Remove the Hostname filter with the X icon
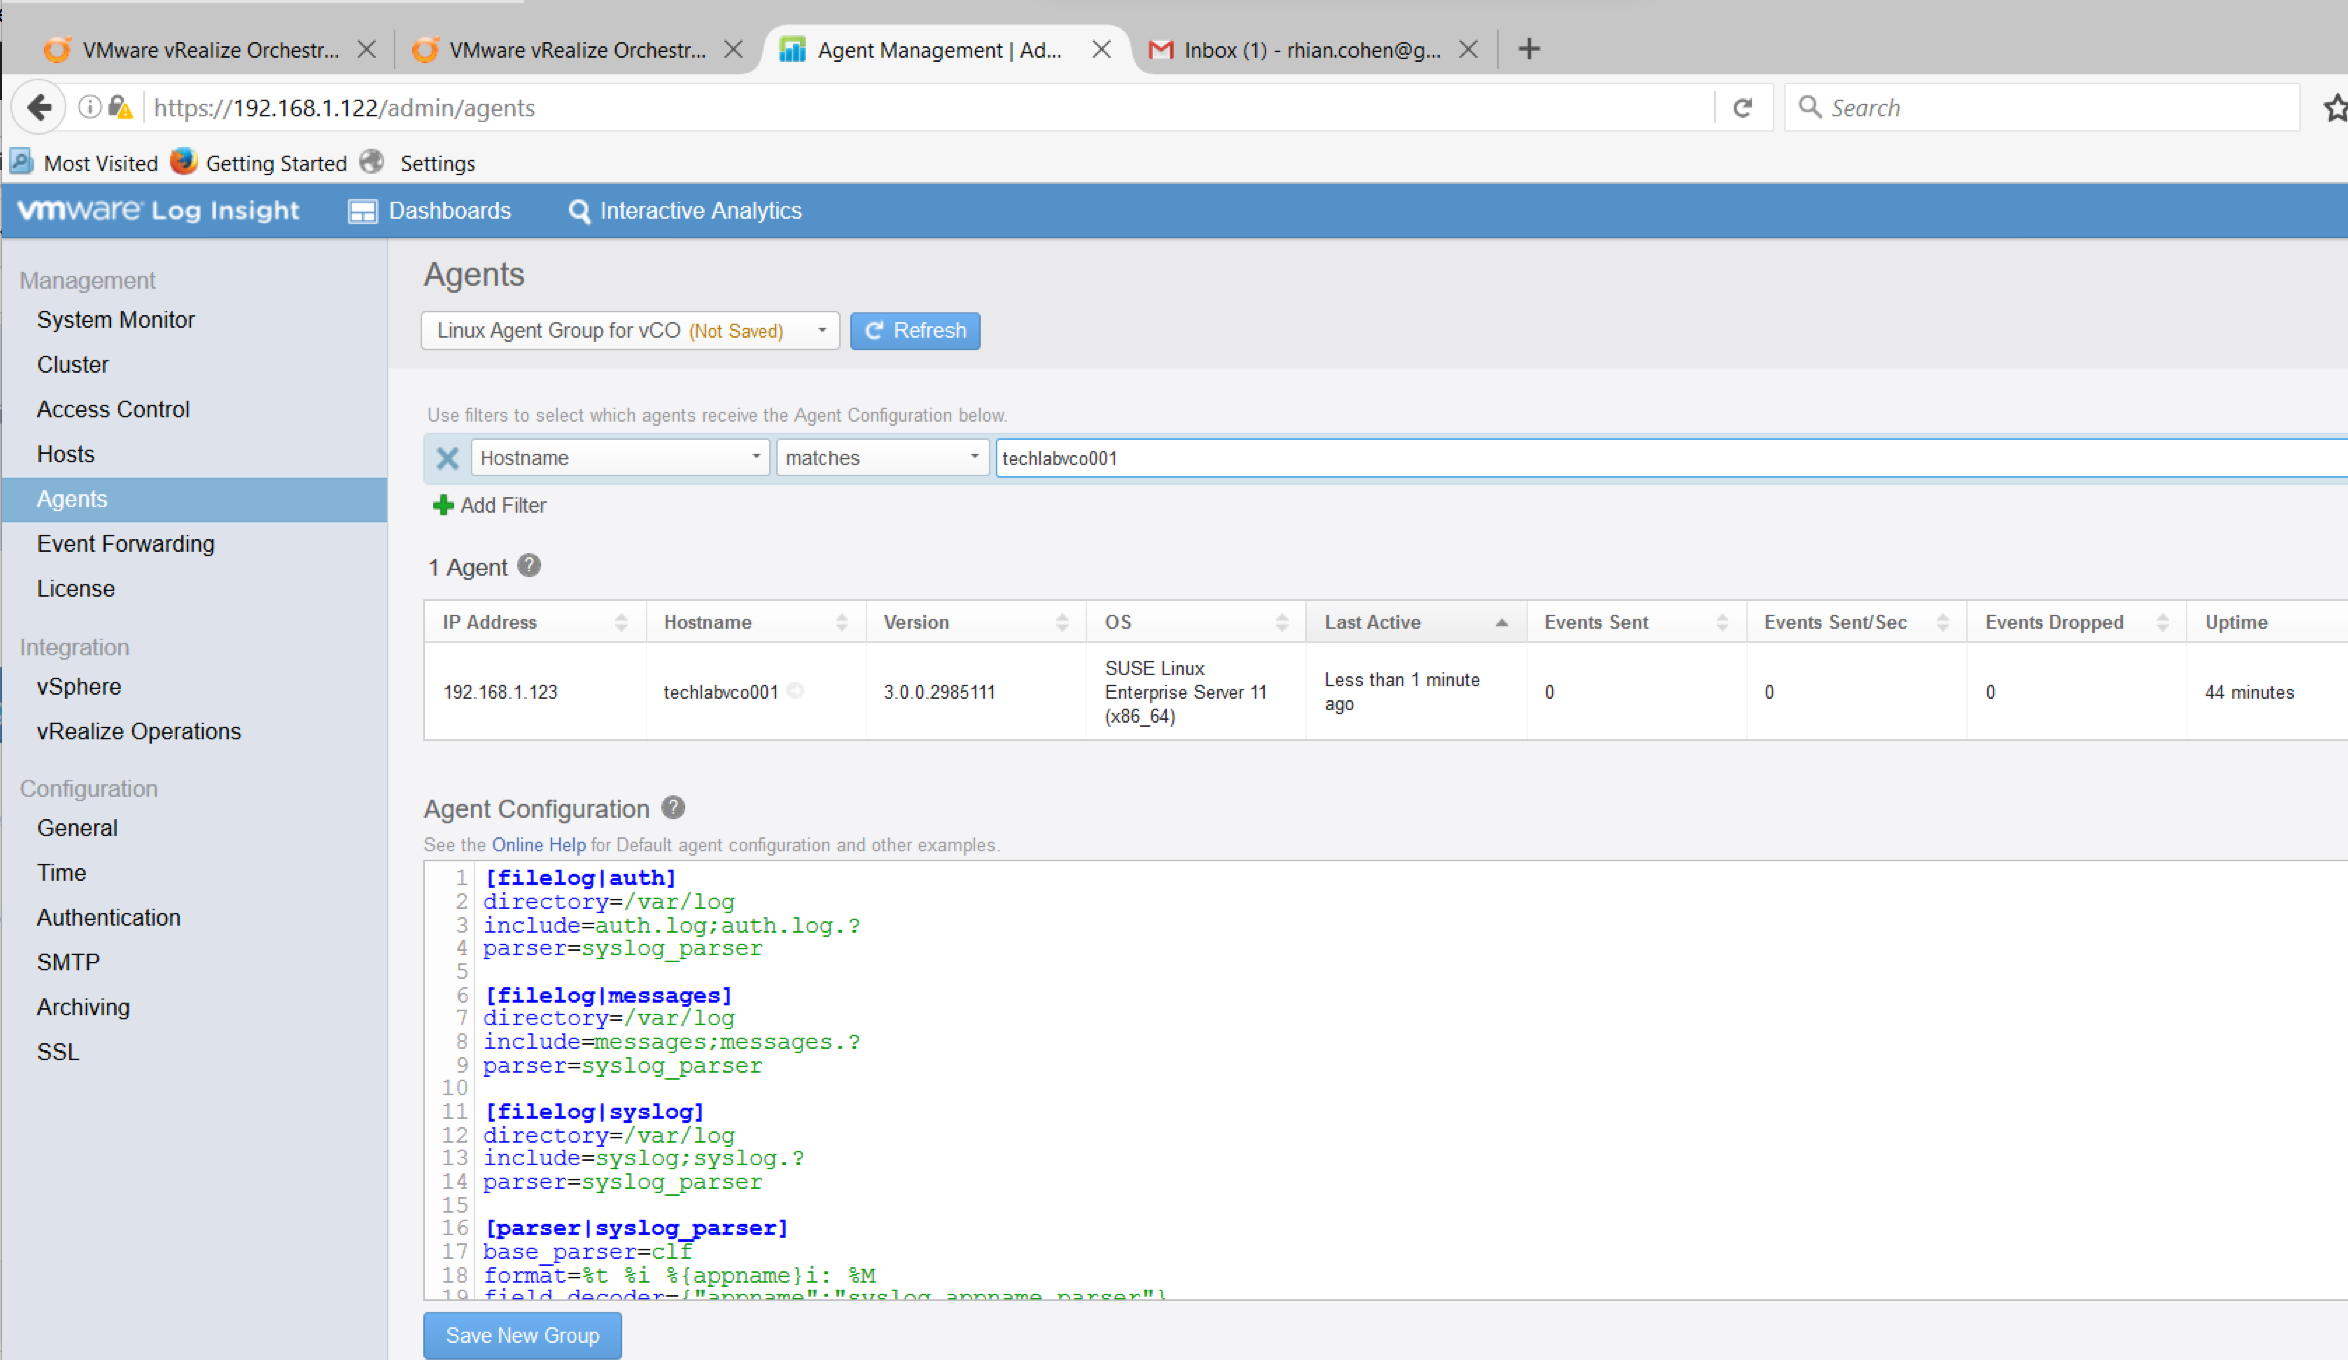The image size is (2348, 1360). pos(447,458)
